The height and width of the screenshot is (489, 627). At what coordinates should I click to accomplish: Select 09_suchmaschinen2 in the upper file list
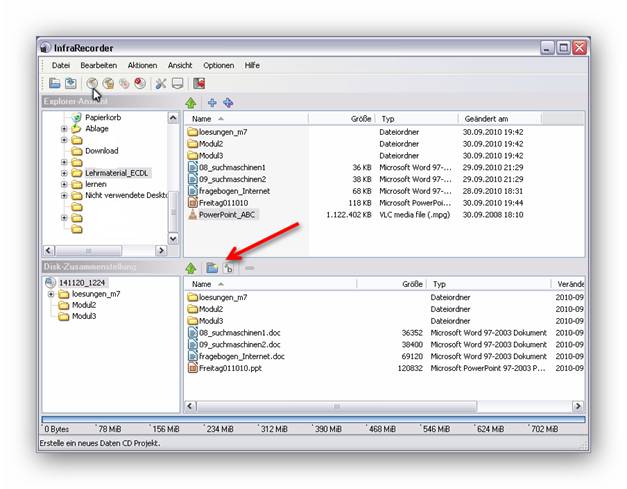tap(232, 179)
